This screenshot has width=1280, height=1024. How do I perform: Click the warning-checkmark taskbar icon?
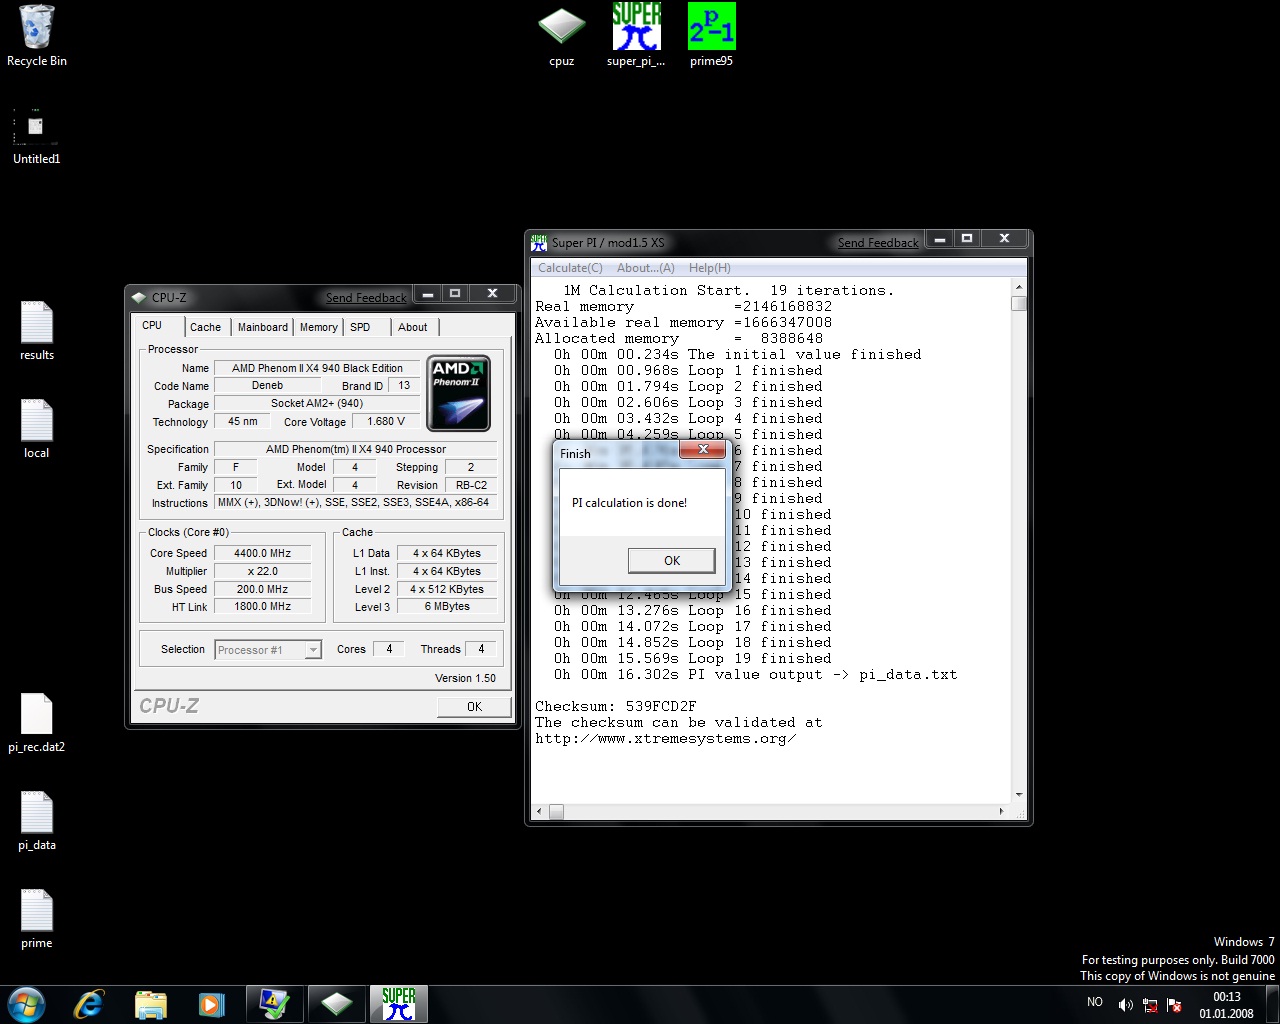(x=274, y=1003)
